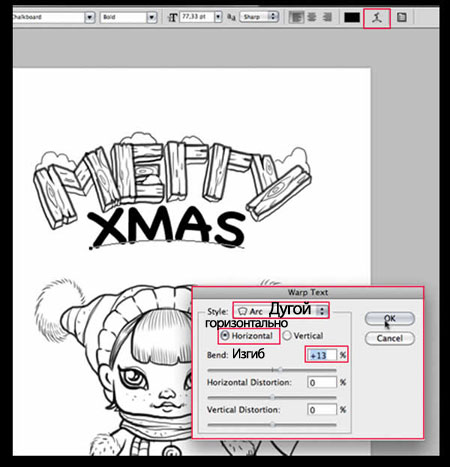Click the anti-aliasing icon
This screenshot has height=467, width=450.
pyautogui.click(x=231, y=17)
